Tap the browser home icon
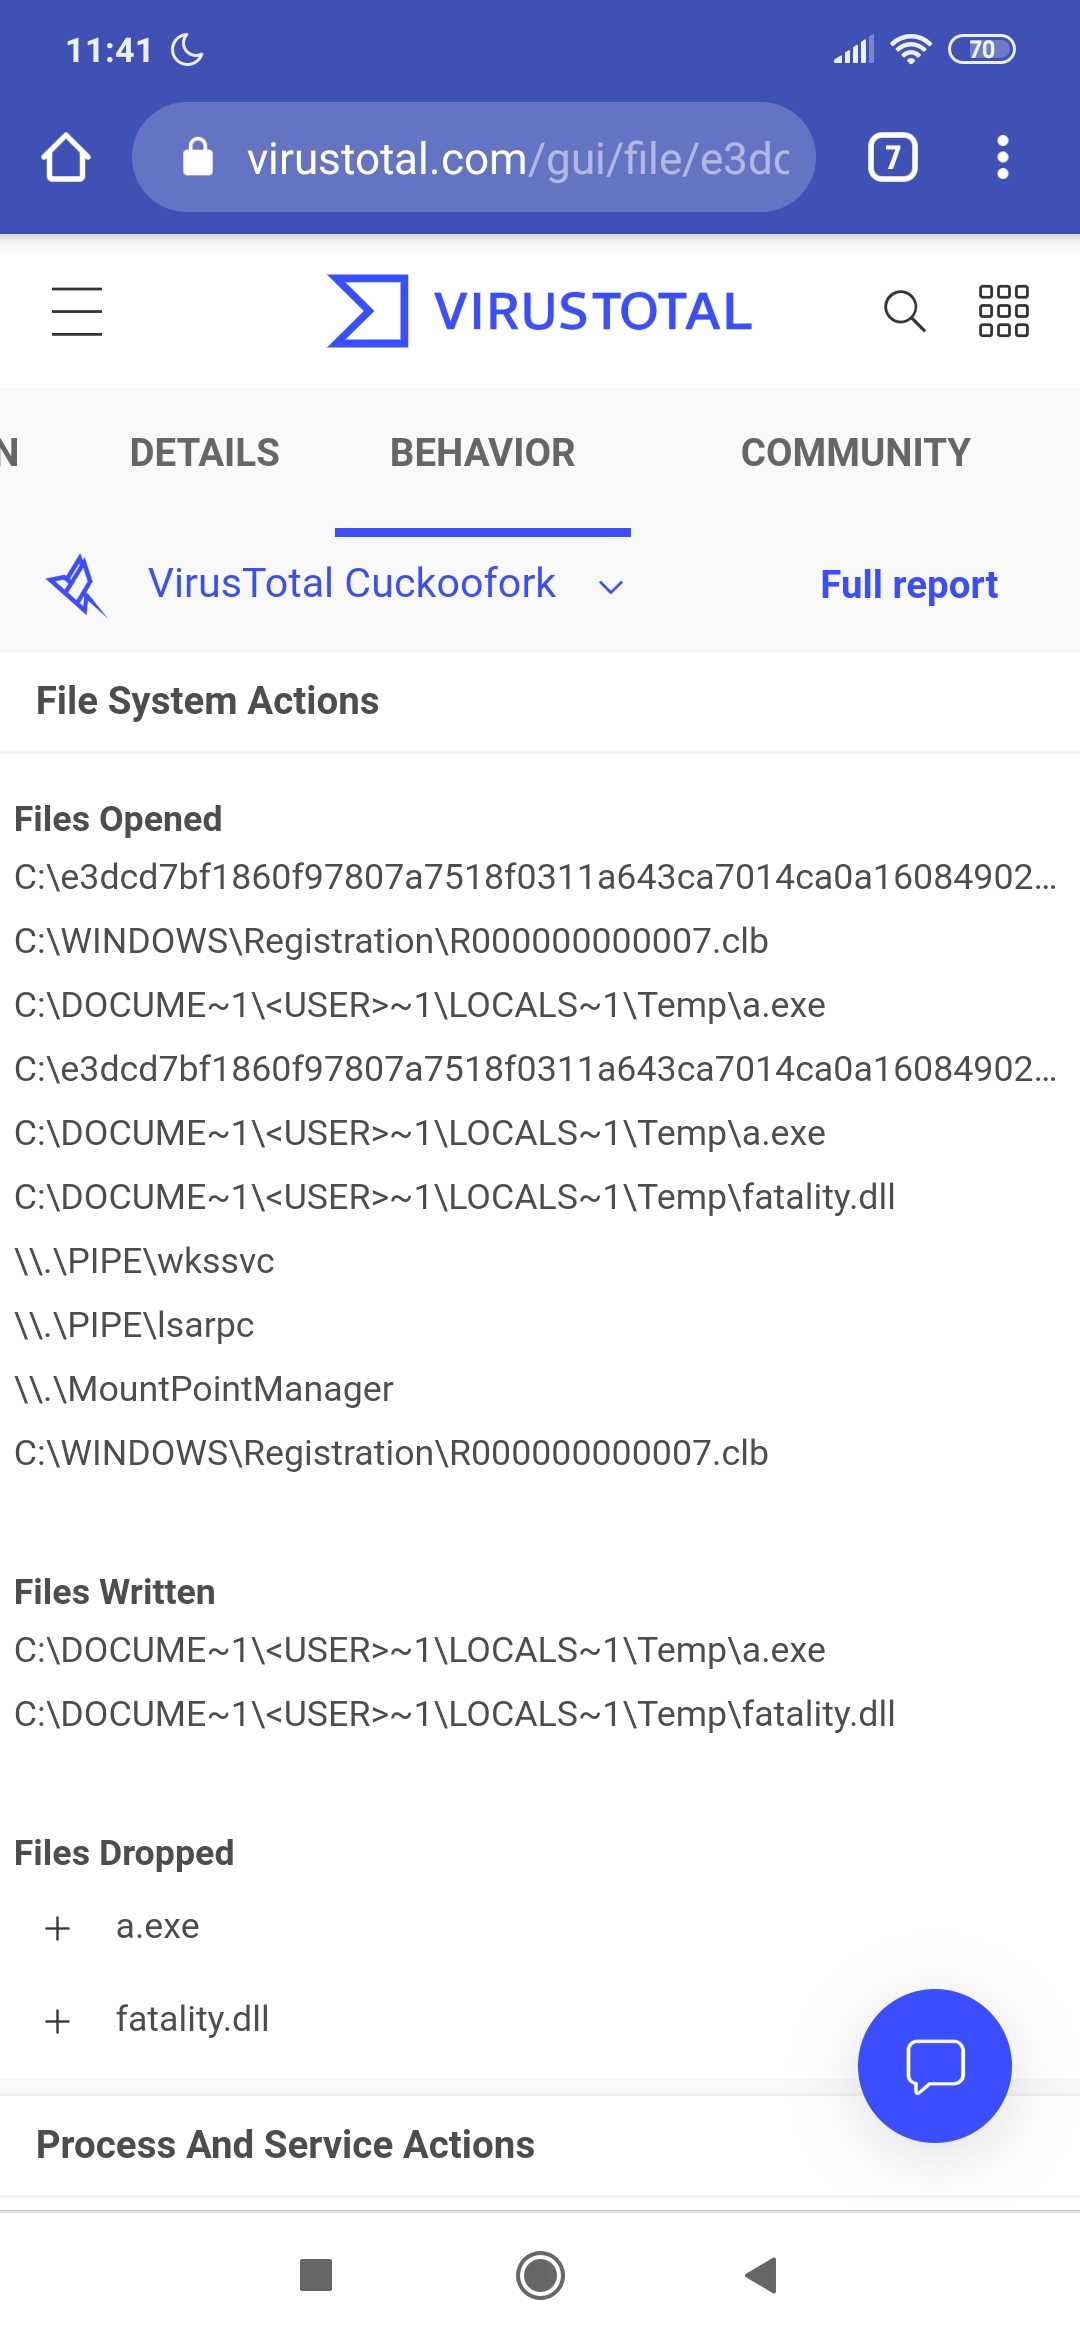Screen dimensions: 1080x2340 coord(66,158)
